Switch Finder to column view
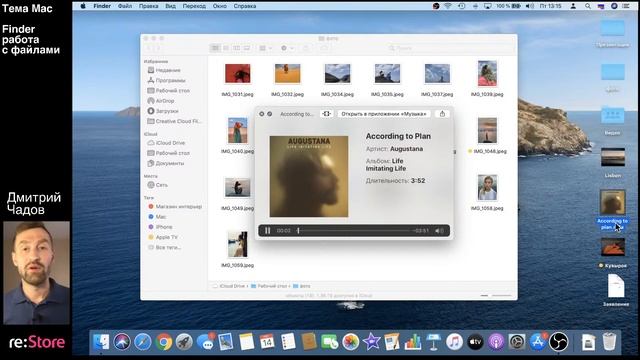Screen dimensions: 640x360 pos(236,48)
